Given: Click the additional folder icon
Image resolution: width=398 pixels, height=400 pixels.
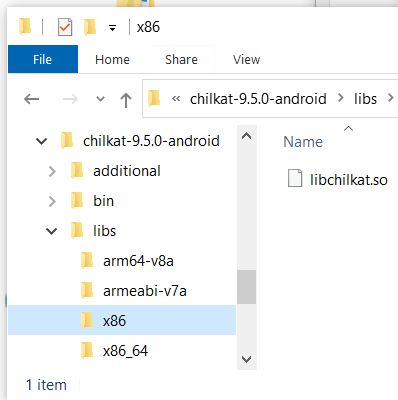Looking at the screenshot, I should (77, 170).
